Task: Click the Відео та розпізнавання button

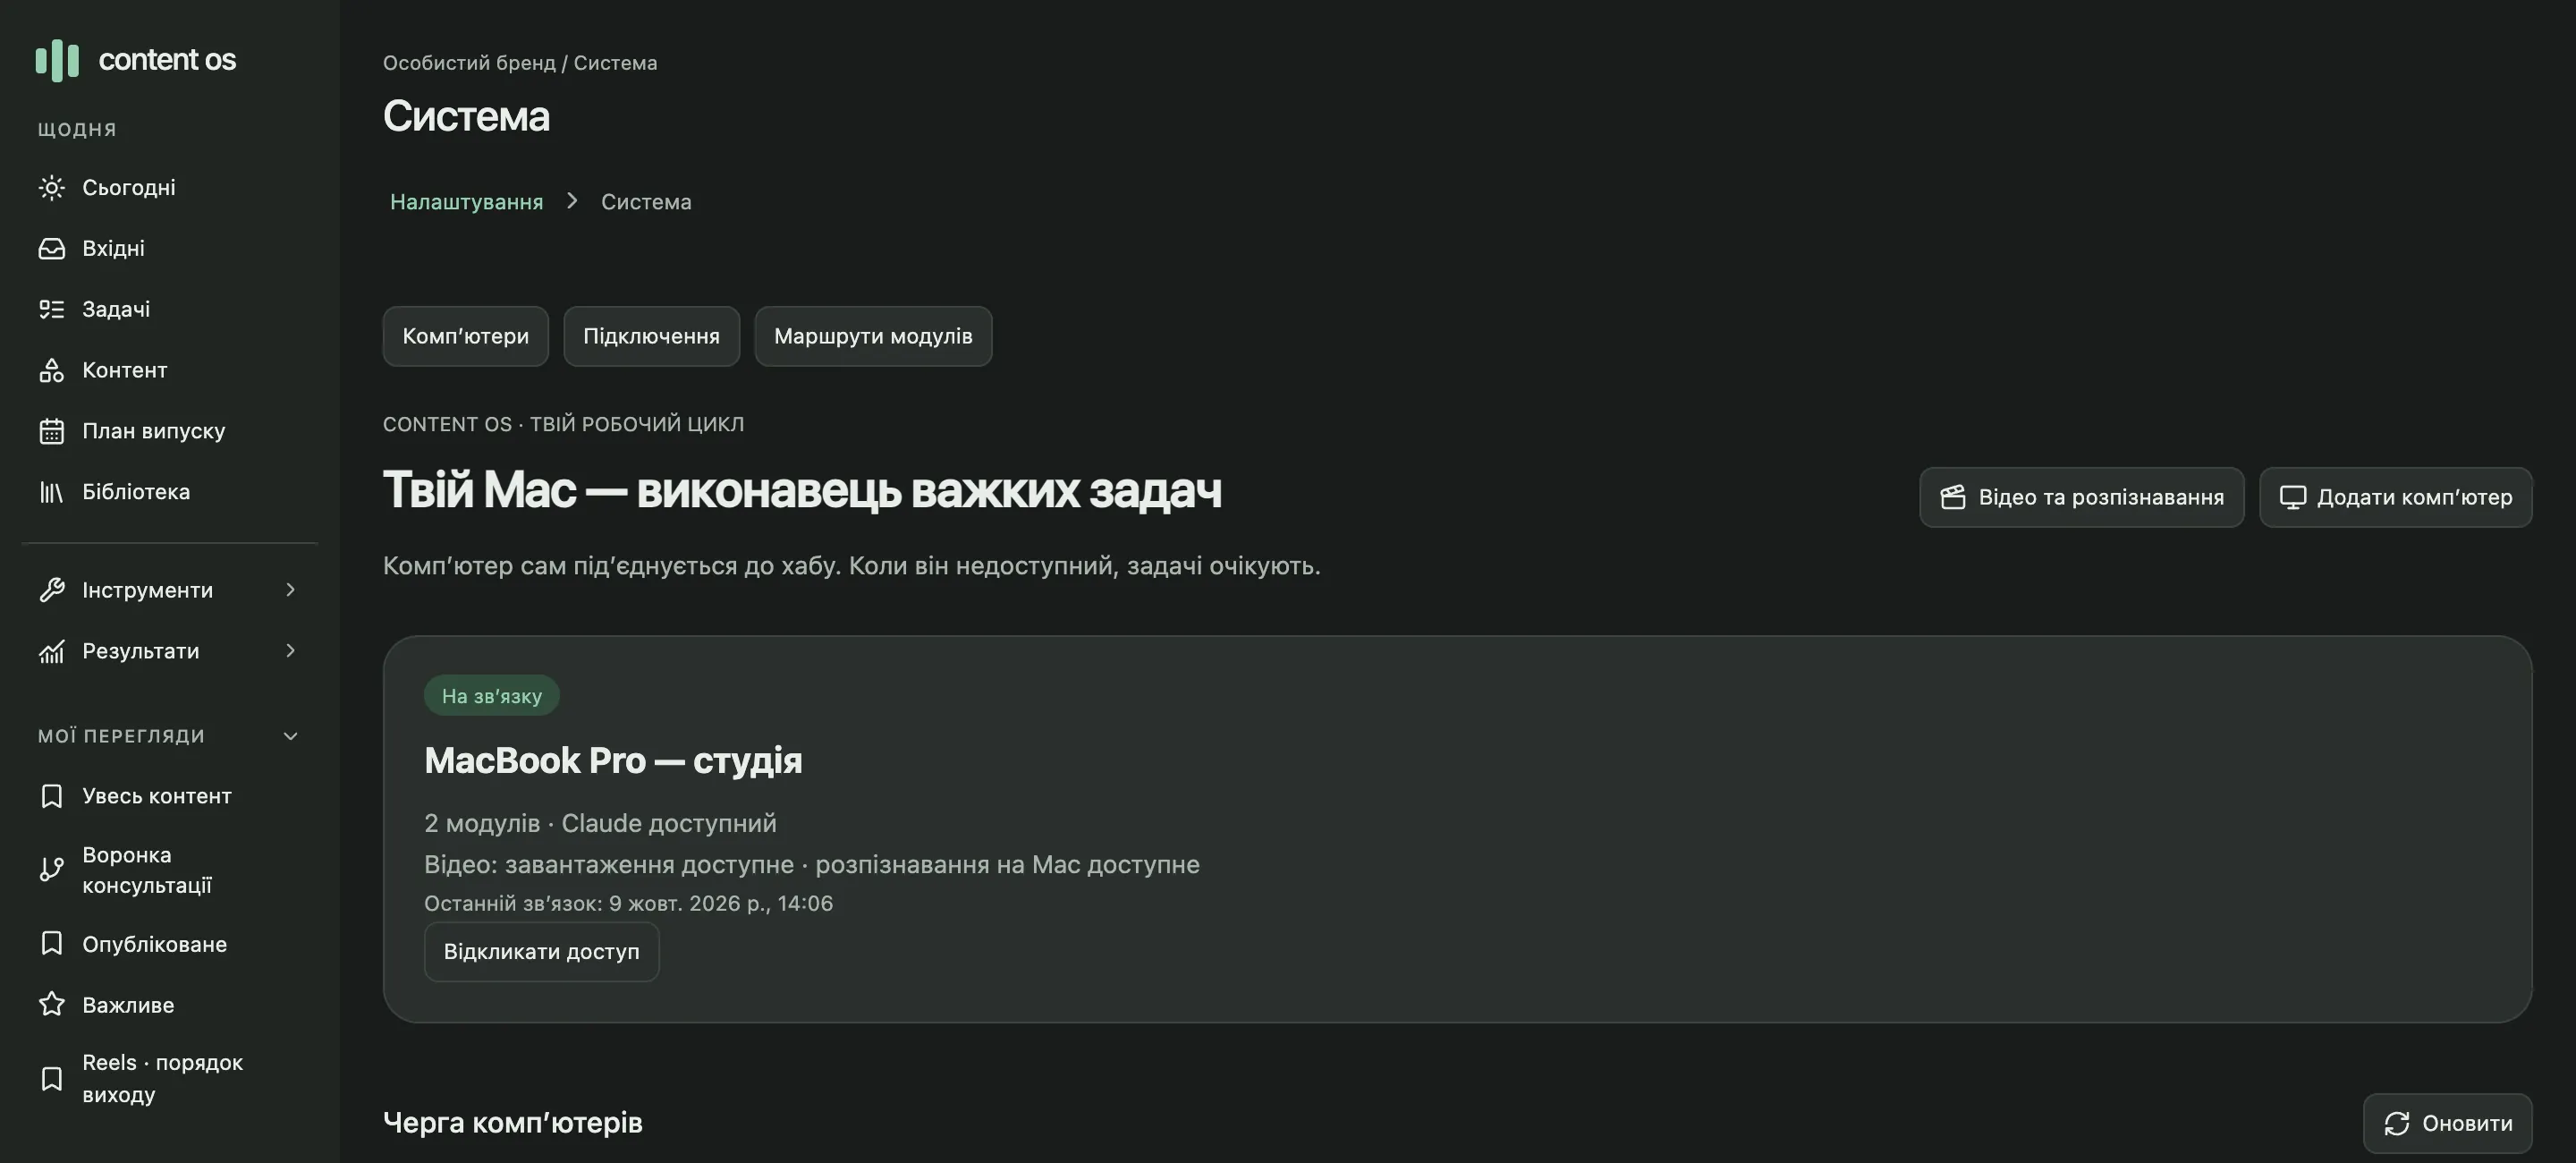Action: coord(2081,497)
